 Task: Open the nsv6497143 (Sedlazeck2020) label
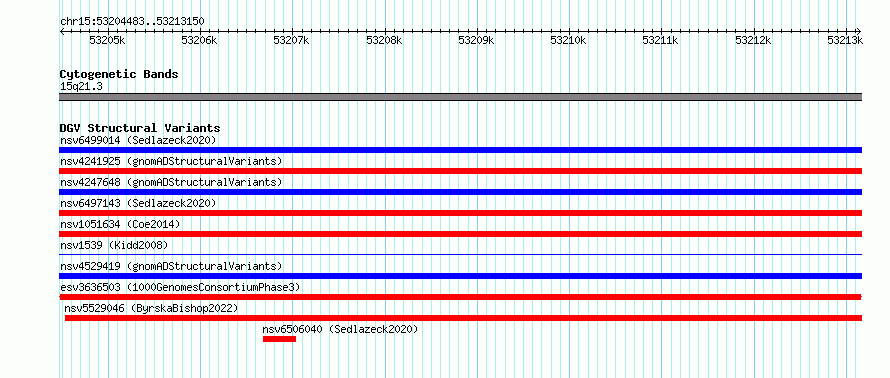click(138, 203)
